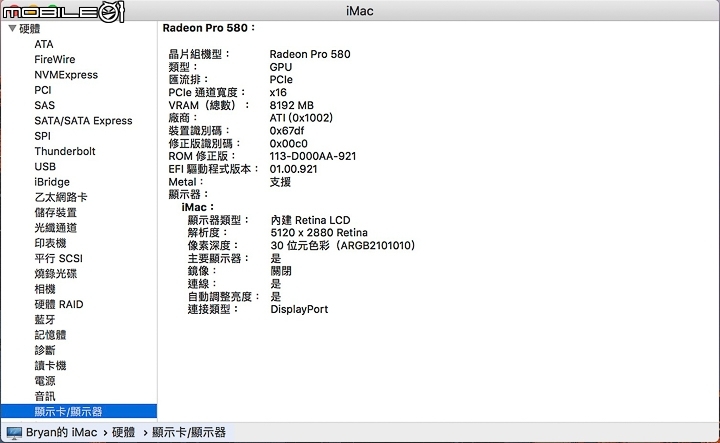
Task: Click 硬體 in the bottom path bar
Action: click(124, 432)
